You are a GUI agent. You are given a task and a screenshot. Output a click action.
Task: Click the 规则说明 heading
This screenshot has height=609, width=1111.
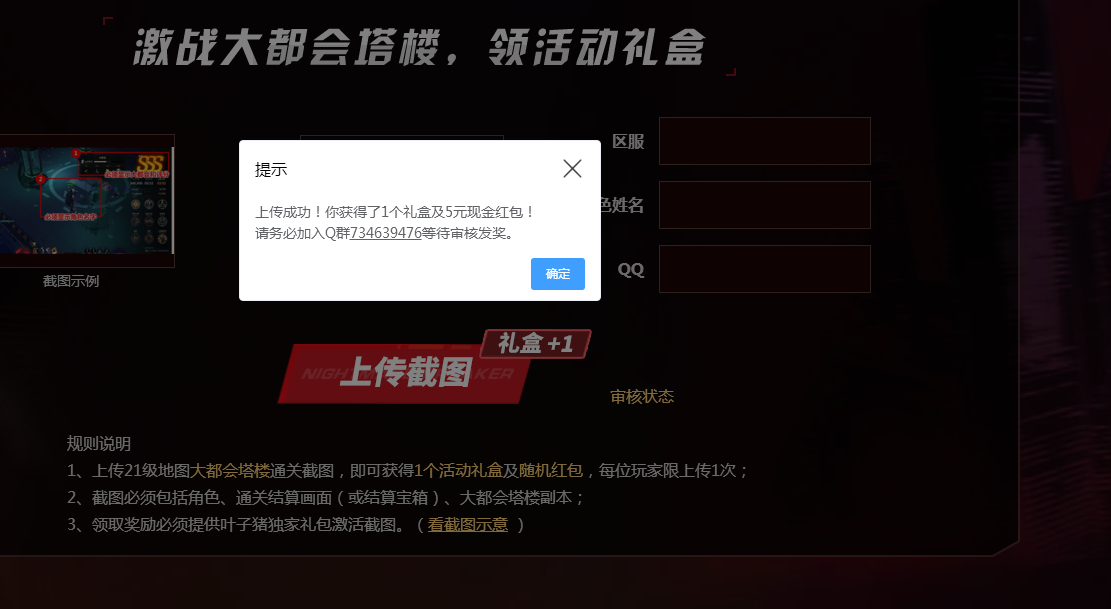click(98, 444)
